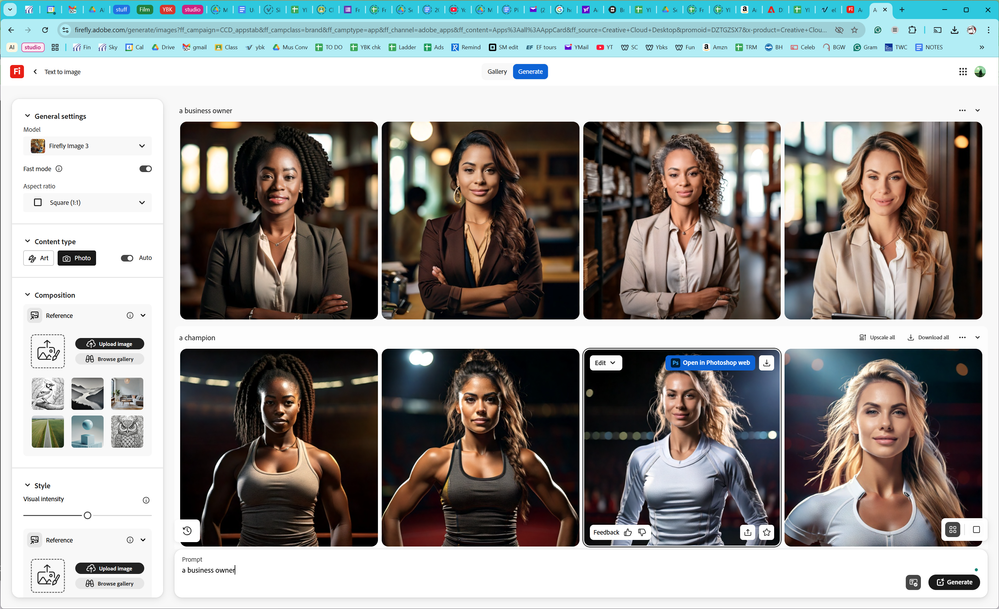This screenshot has height=609, width=999.
Task: Toggle Content type Auto switch
Action: pyautogui.click(x=127, y=258)
